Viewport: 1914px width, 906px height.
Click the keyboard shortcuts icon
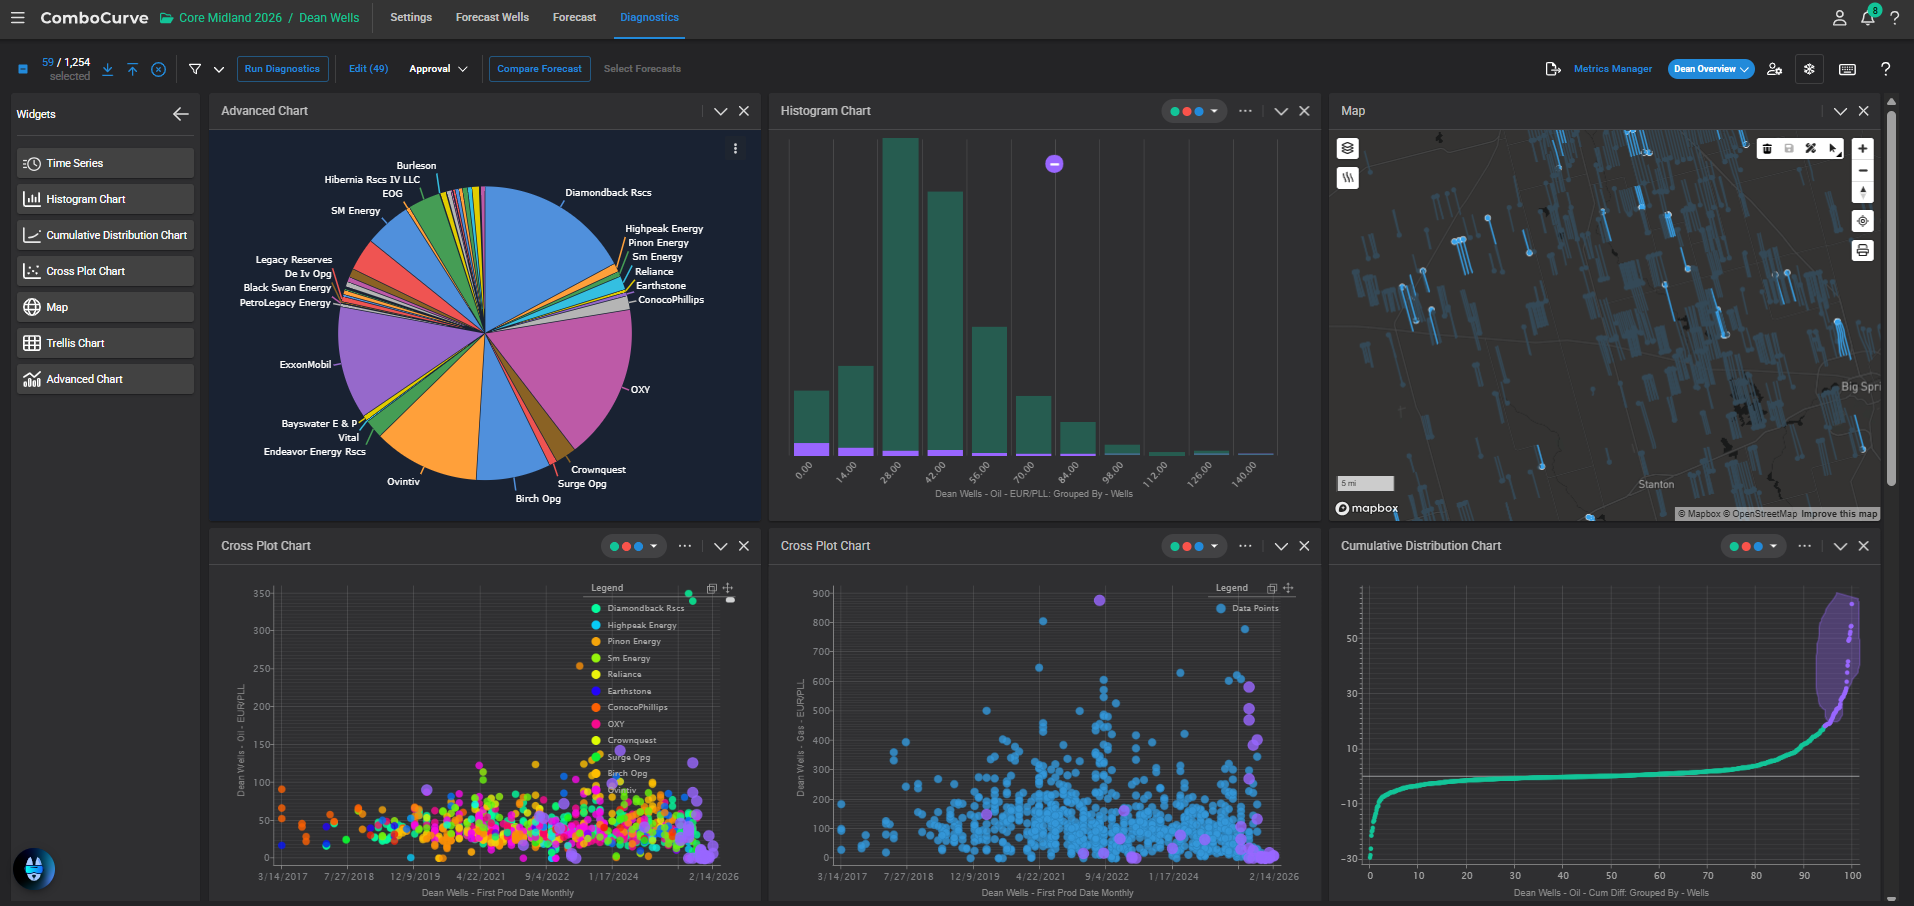click(x=1847, y=69)
